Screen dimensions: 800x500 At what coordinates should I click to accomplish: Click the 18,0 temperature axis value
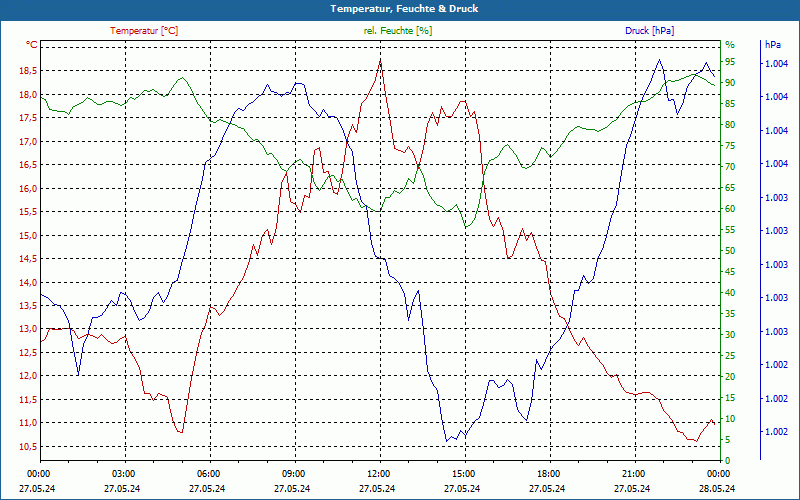(x=28, y=94)
